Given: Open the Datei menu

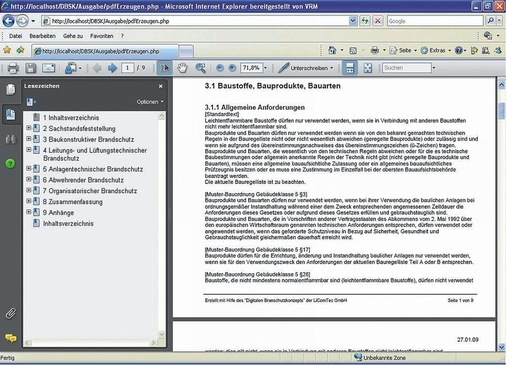Looking at the screenshot, I should (15, 36).
